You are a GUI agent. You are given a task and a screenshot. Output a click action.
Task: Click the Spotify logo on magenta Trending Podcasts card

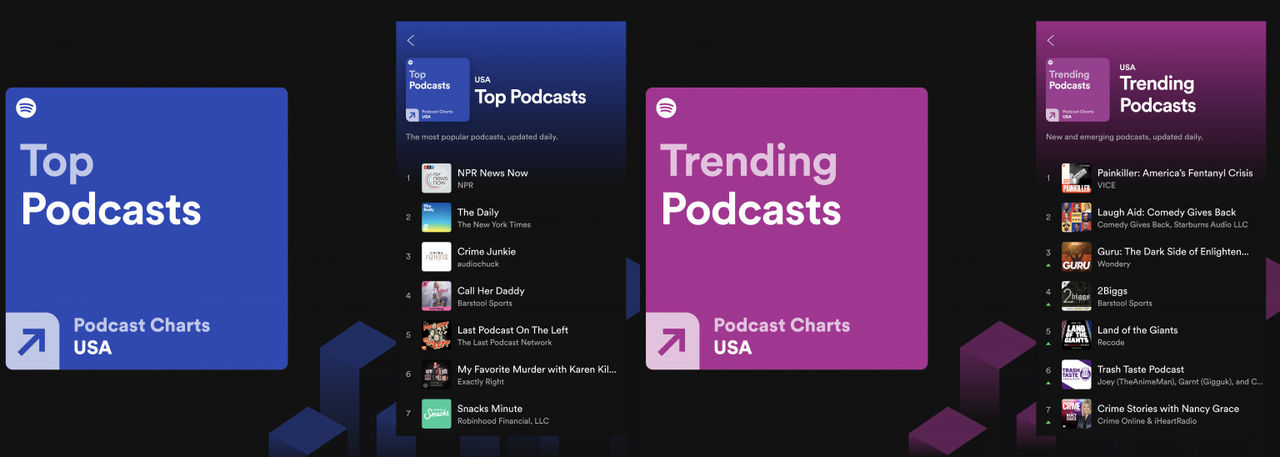[x=667, y=108]
